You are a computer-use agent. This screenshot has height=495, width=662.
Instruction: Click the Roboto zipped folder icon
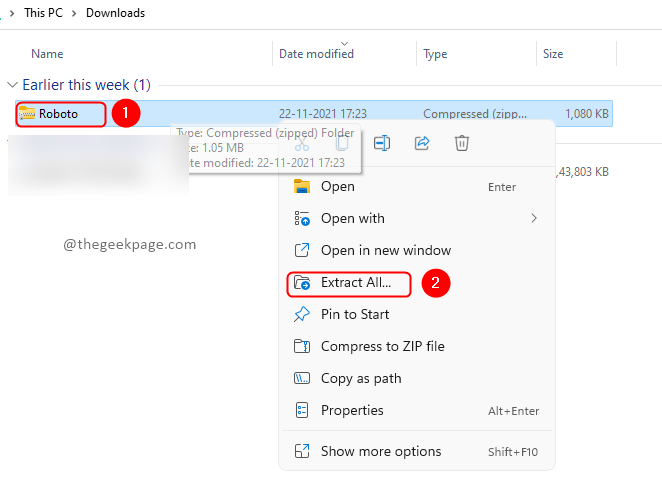click(x=27, y=114)
